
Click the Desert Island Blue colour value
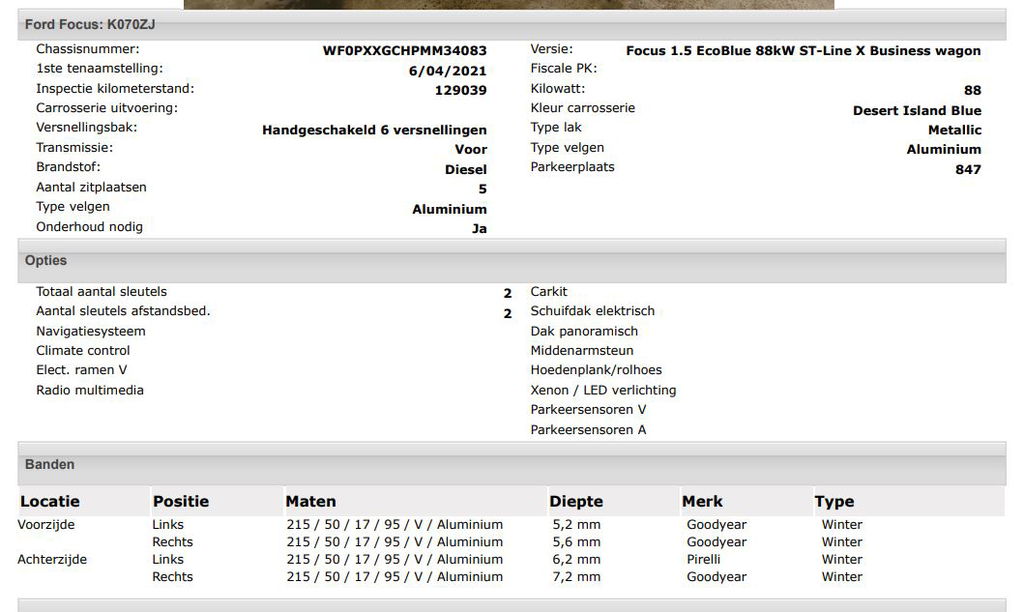916,111
